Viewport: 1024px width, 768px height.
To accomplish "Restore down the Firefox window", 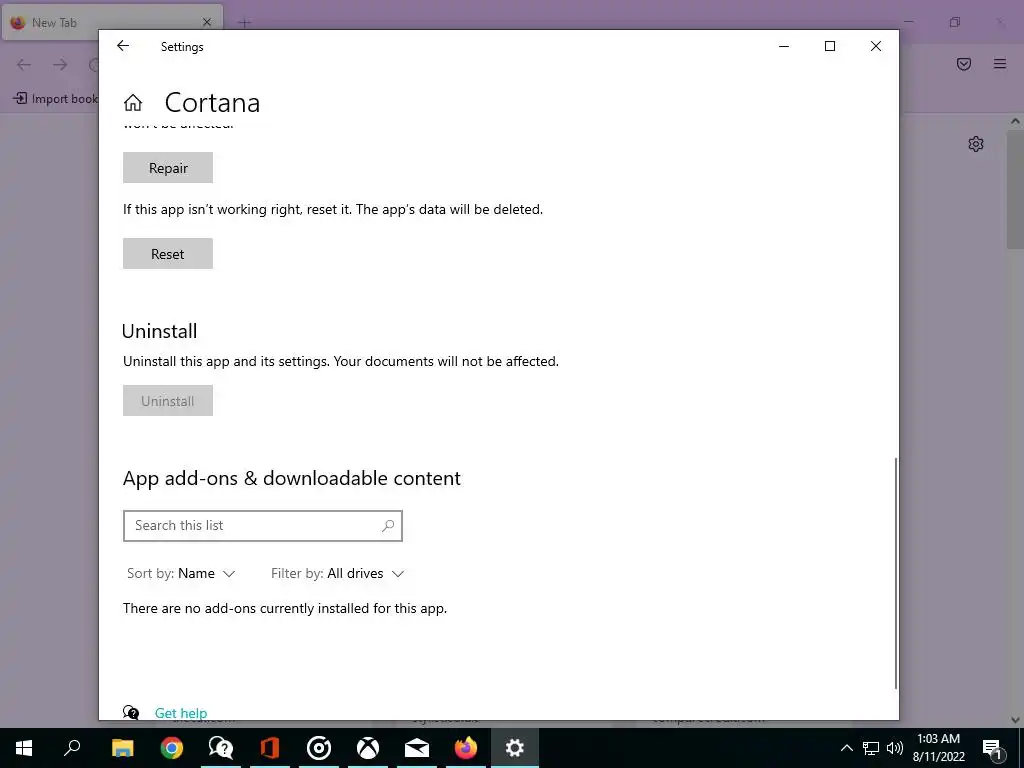I will tap(955, 22).
